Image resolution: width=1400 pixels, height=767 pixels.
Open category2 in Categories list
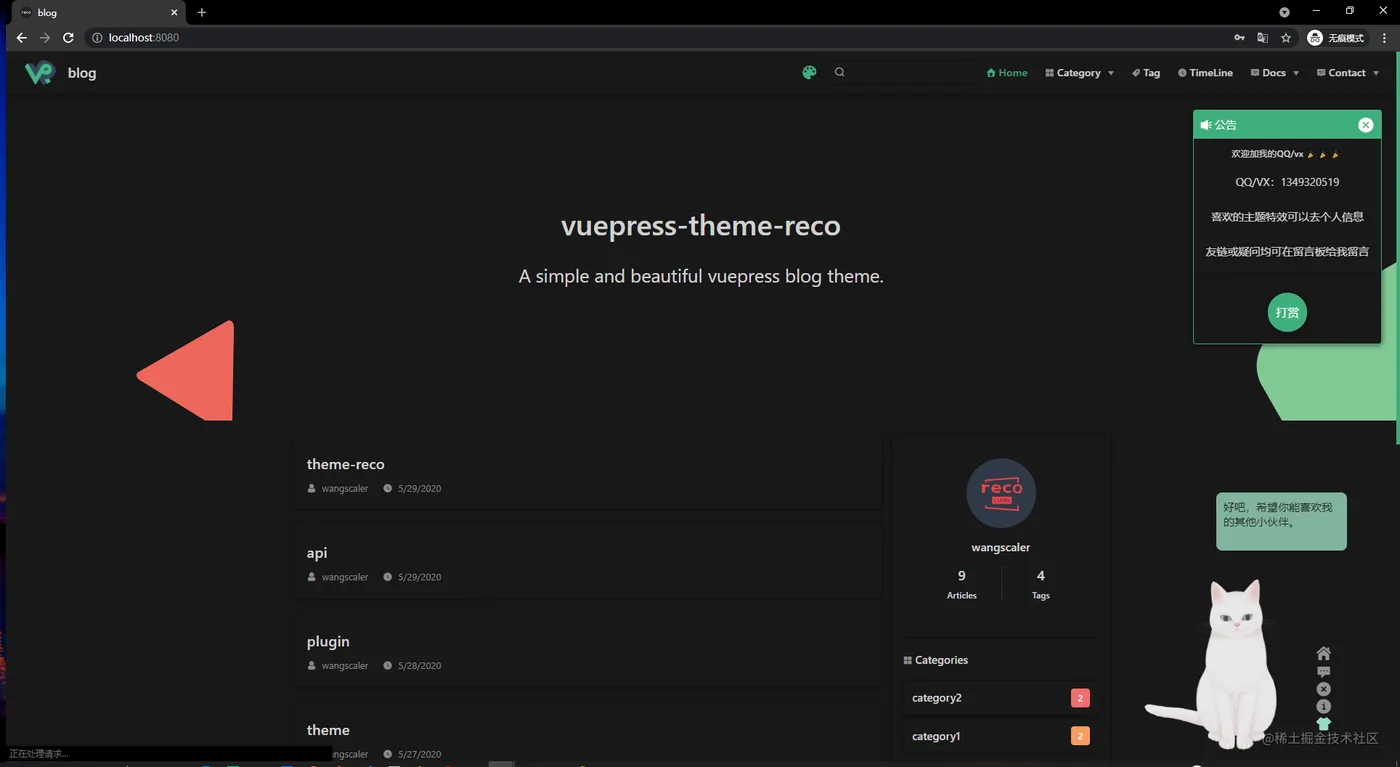[x=1000, y=698]
